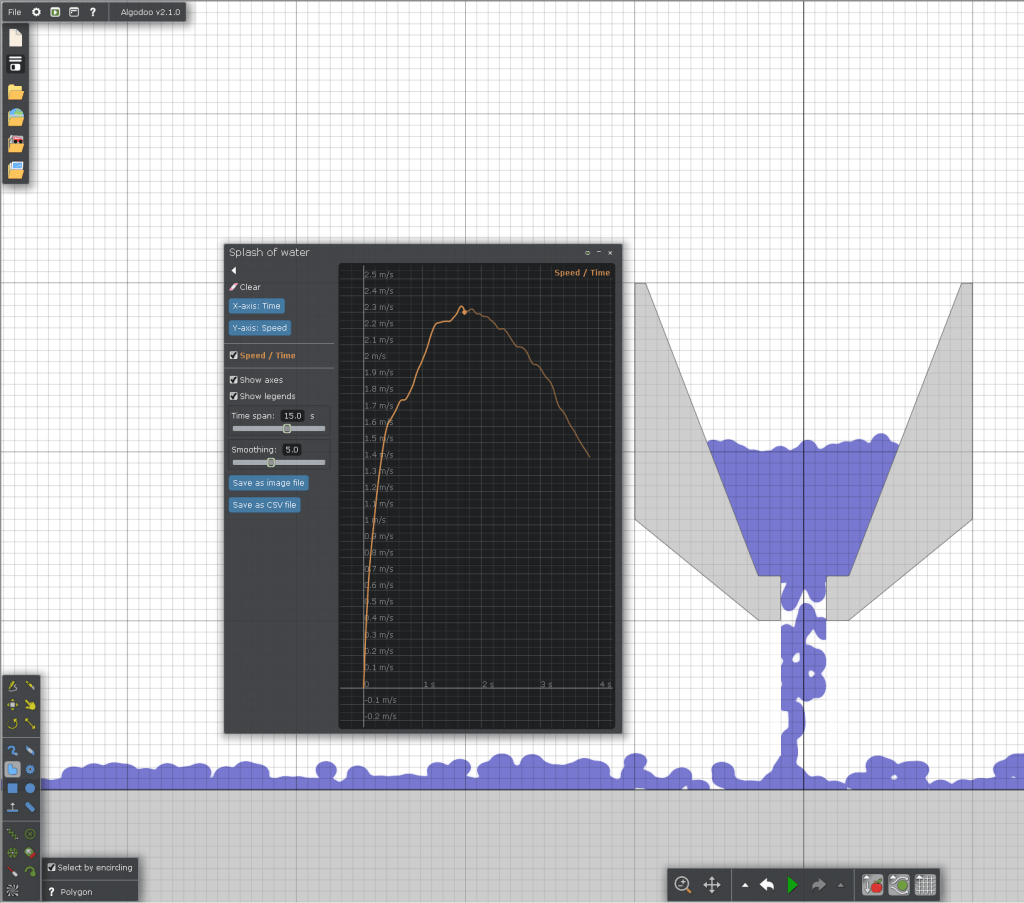
Task: Open the Help question mark menu
Action: pos(93,12)
